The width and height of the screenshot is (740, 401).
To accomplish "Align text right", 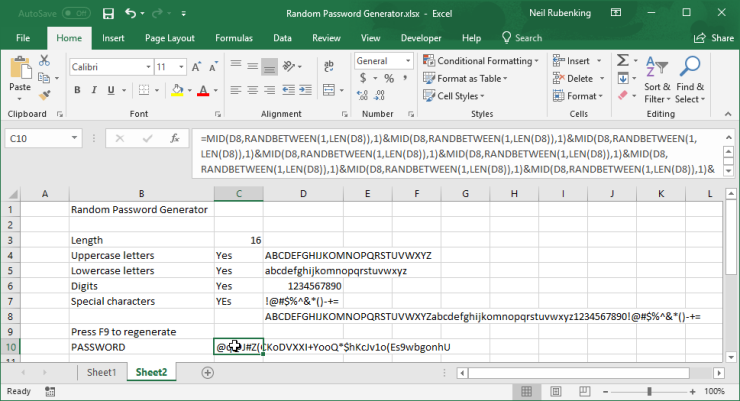I will tap(269, 90).
